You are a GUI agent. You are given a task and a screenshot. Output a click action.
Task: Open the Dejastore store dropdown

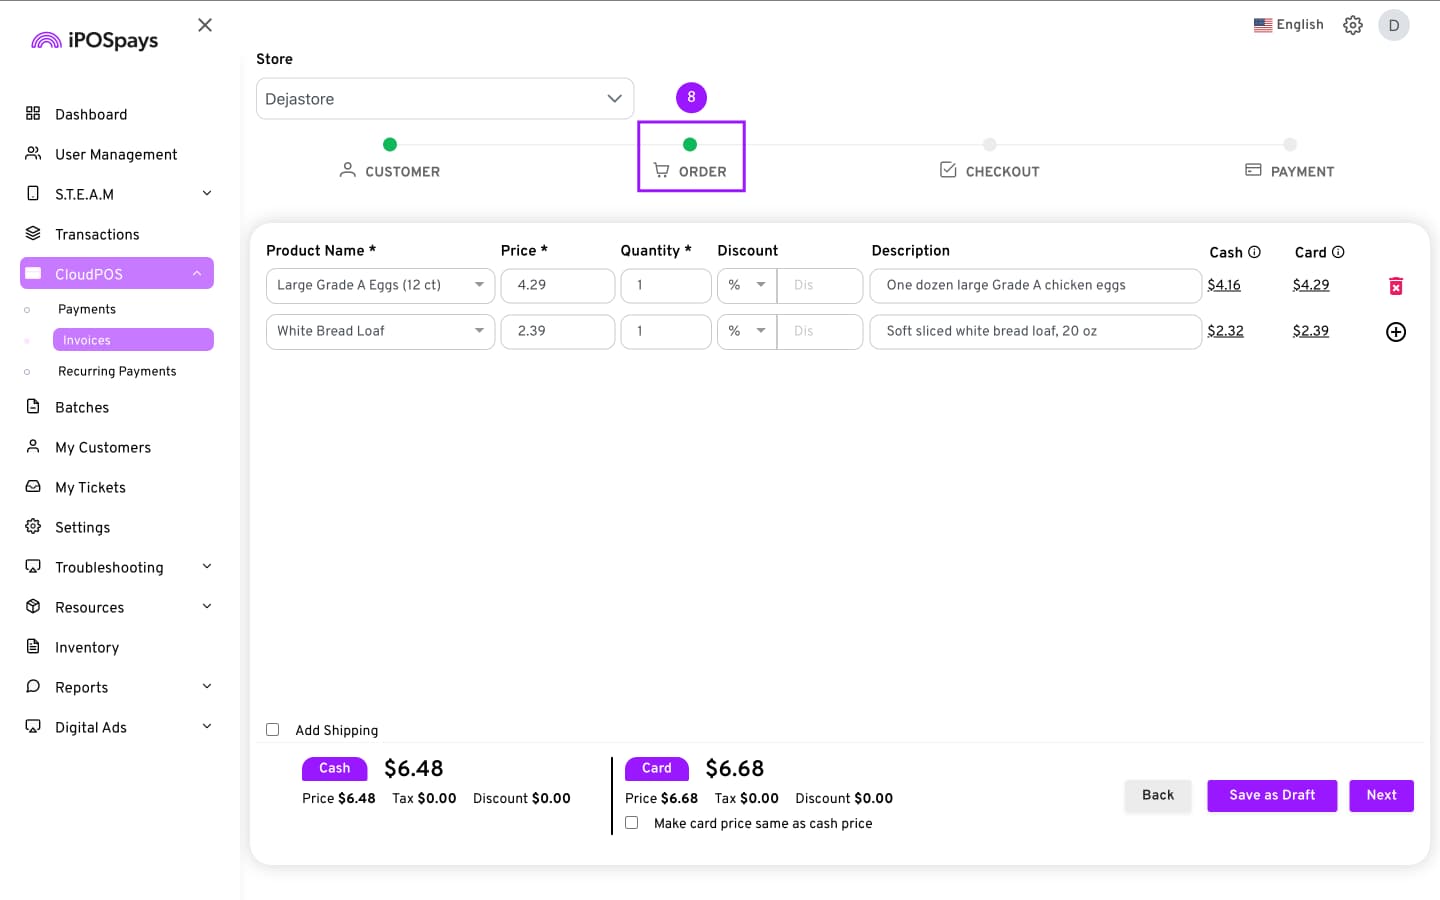click(x=444, y=99)
